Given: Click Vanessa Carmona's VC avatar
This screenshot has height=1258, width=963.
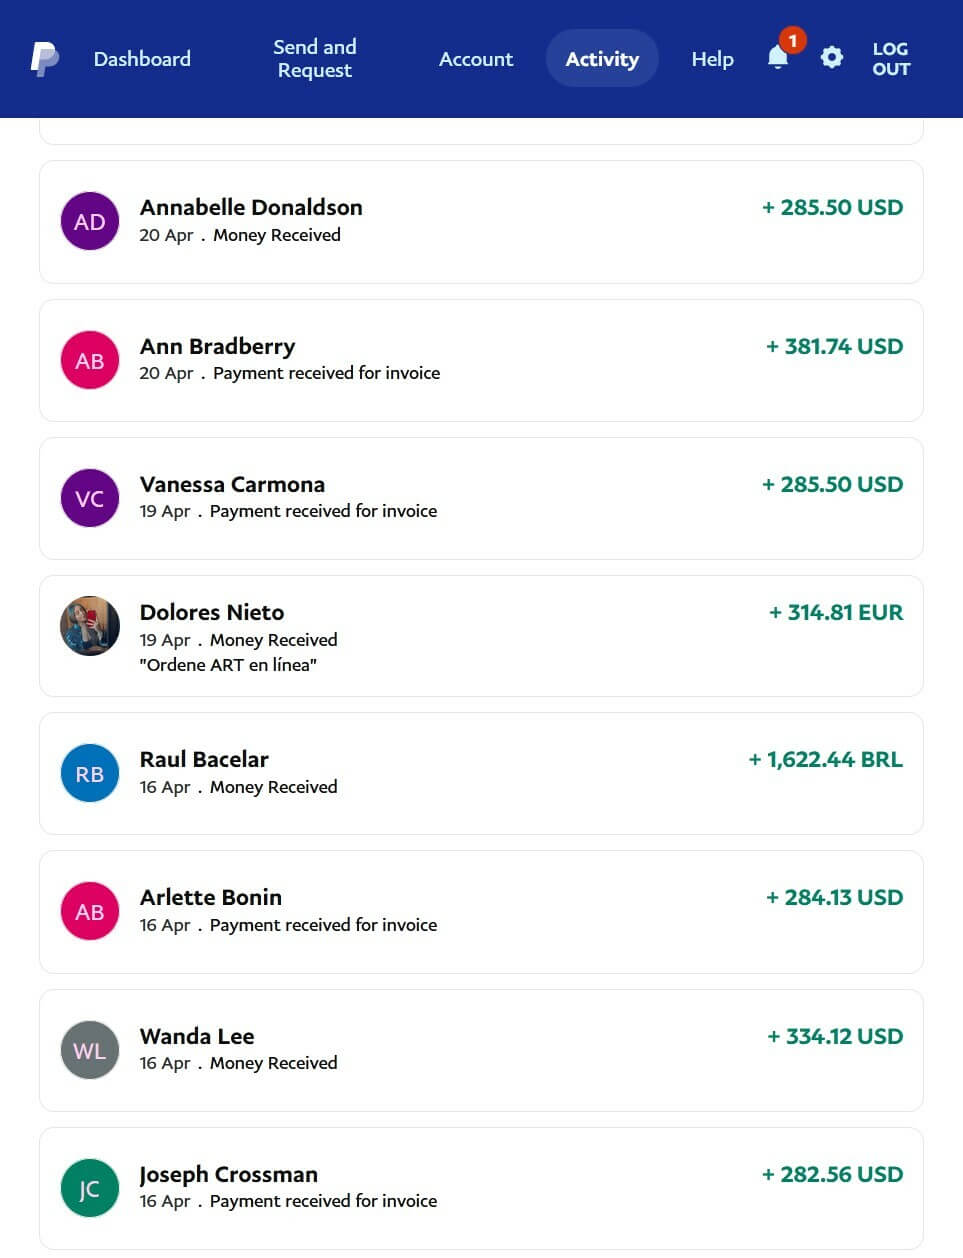Looking at the screenshot, I should [90, 498].
